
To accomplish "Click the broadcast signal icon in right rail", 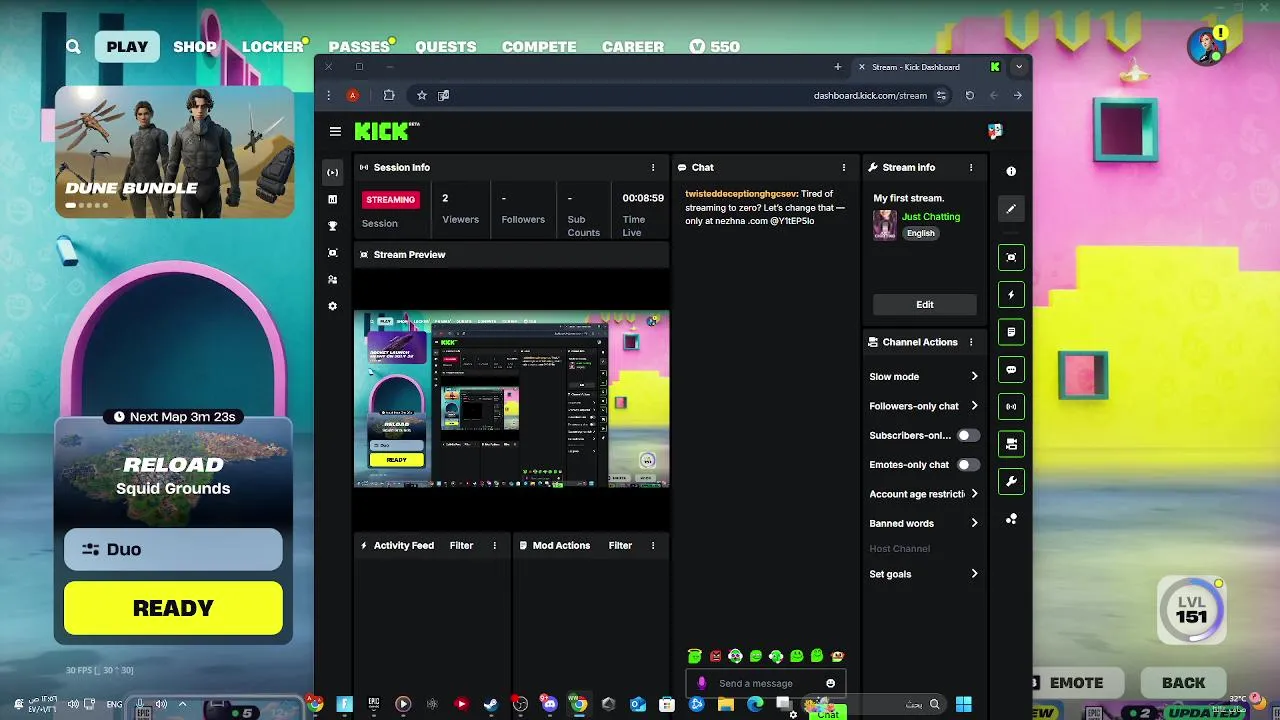I will 1011,407.
